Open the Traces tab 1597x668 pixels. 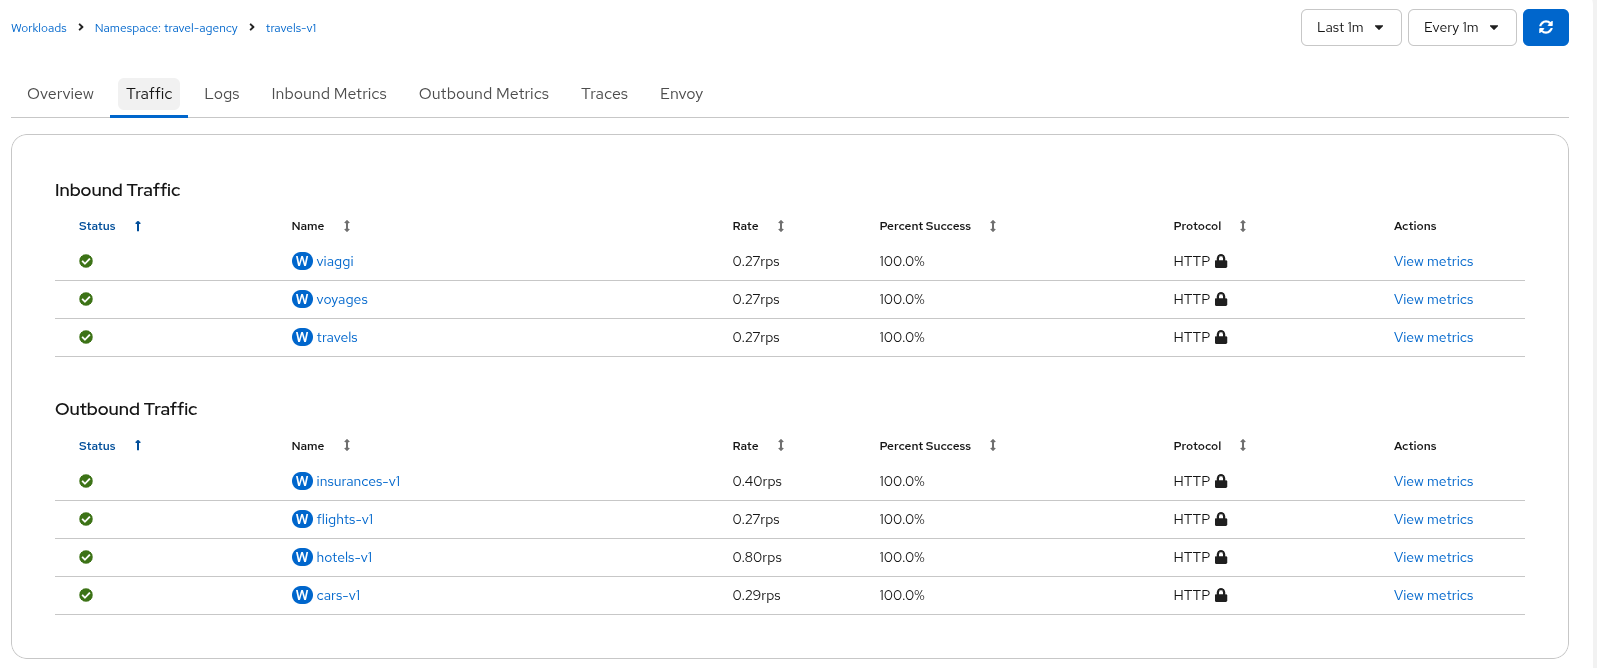coord(604,94)
